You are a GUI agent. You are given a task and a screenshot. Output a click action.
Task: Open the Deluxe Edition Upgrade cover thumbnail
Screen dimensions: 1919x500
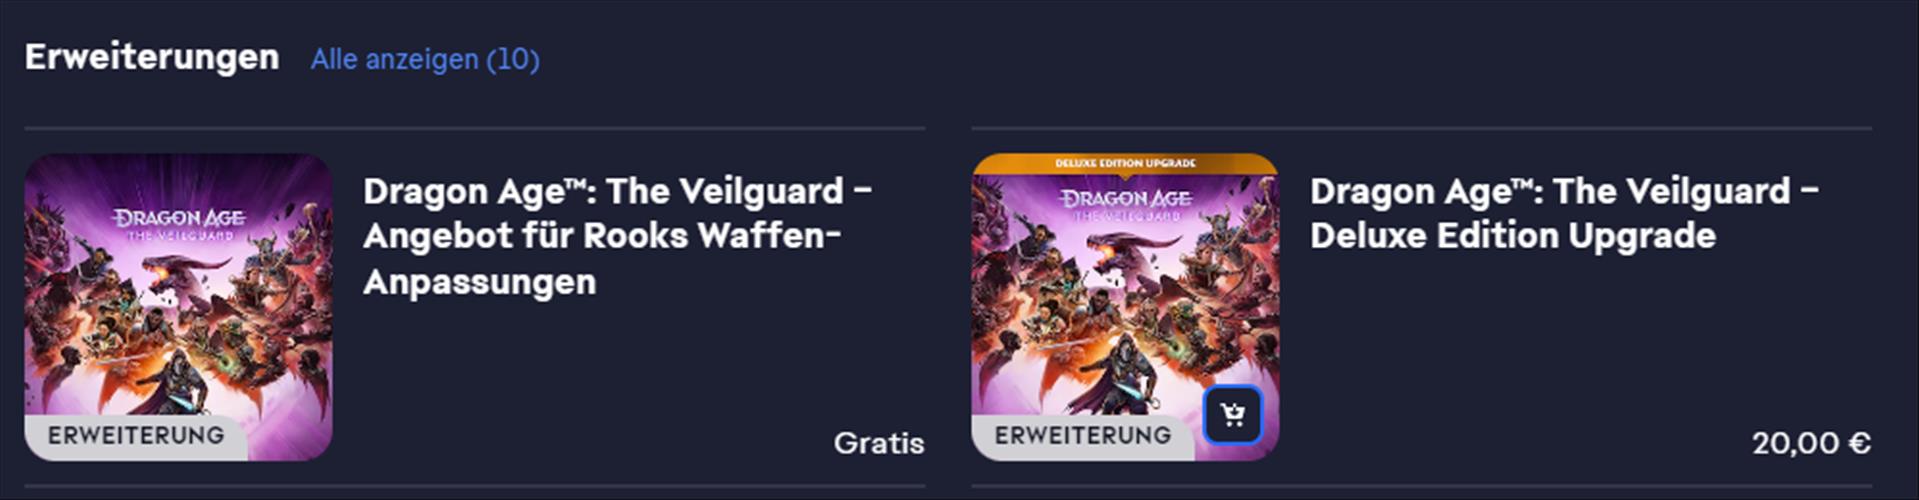1126,307
